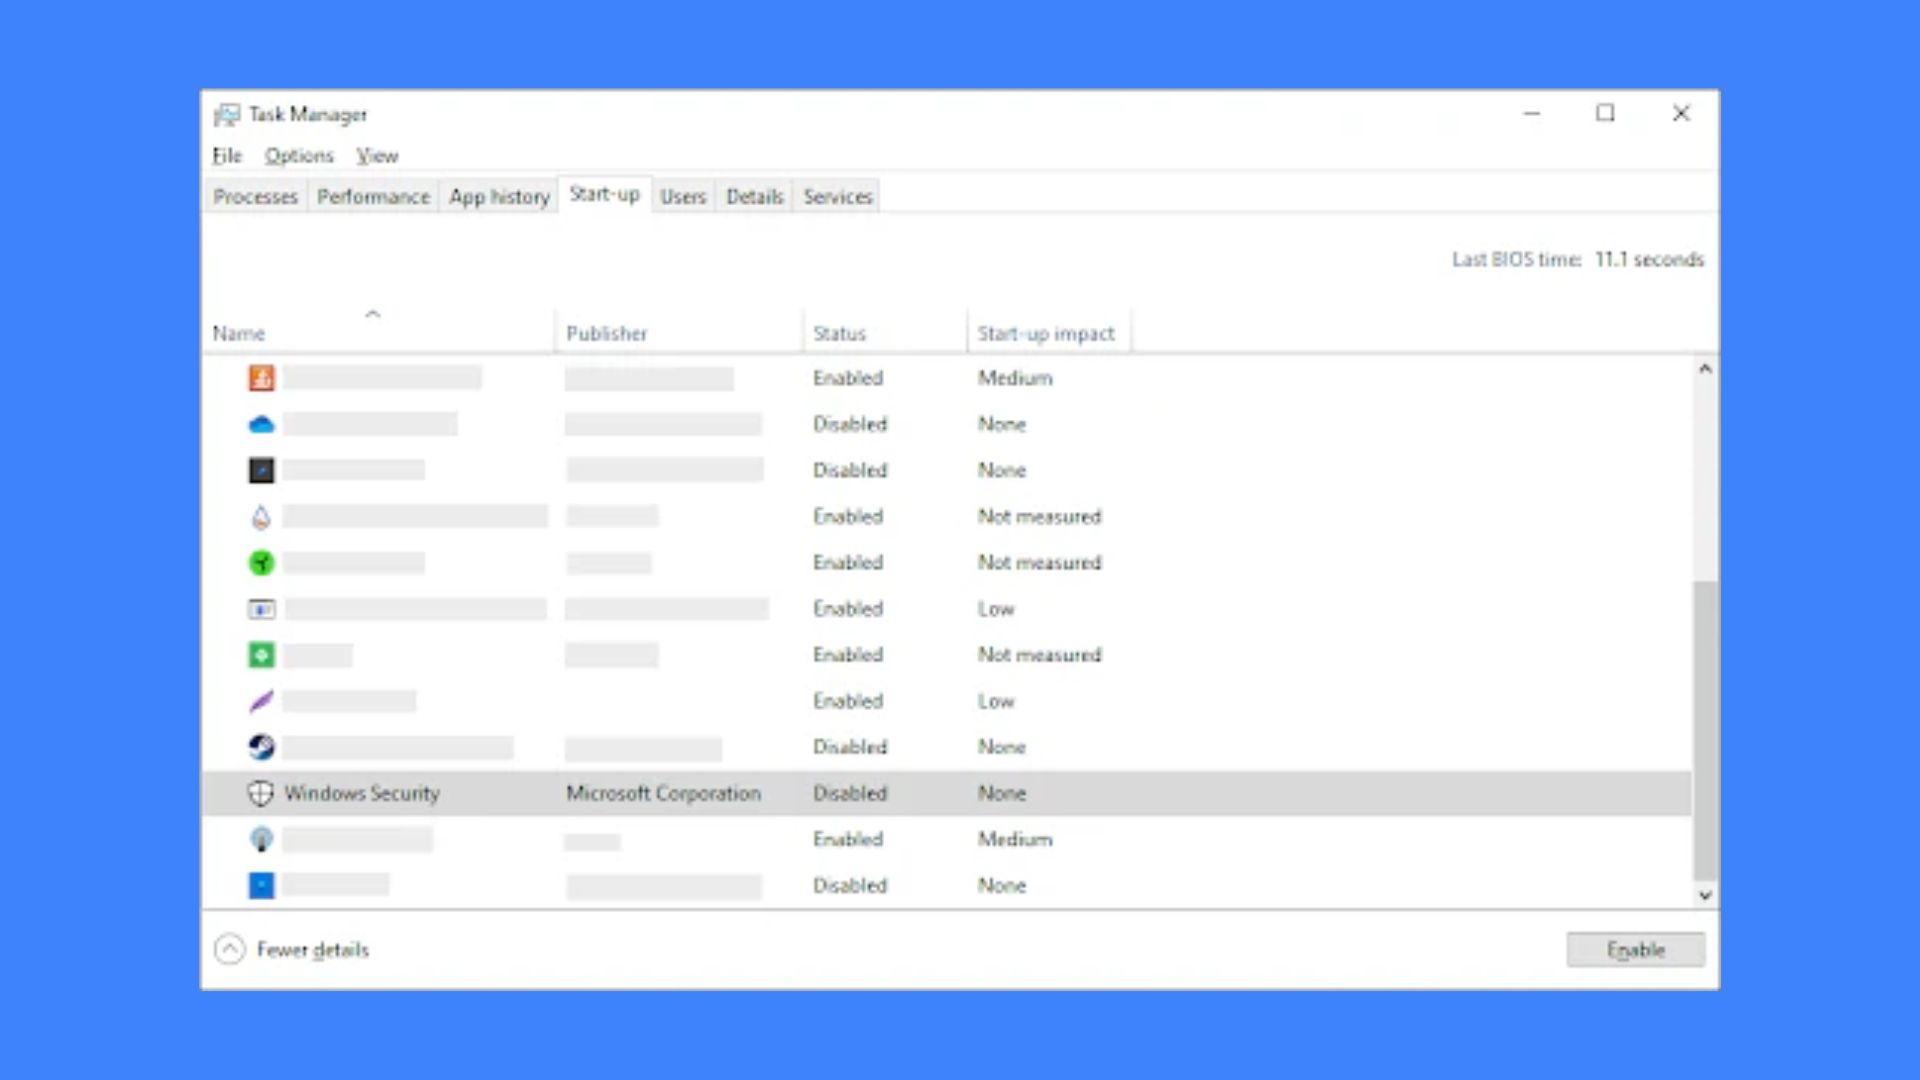Sort by the Status column header
The height and width of the screenshot is (1080, 1920).
coord(839,333)
